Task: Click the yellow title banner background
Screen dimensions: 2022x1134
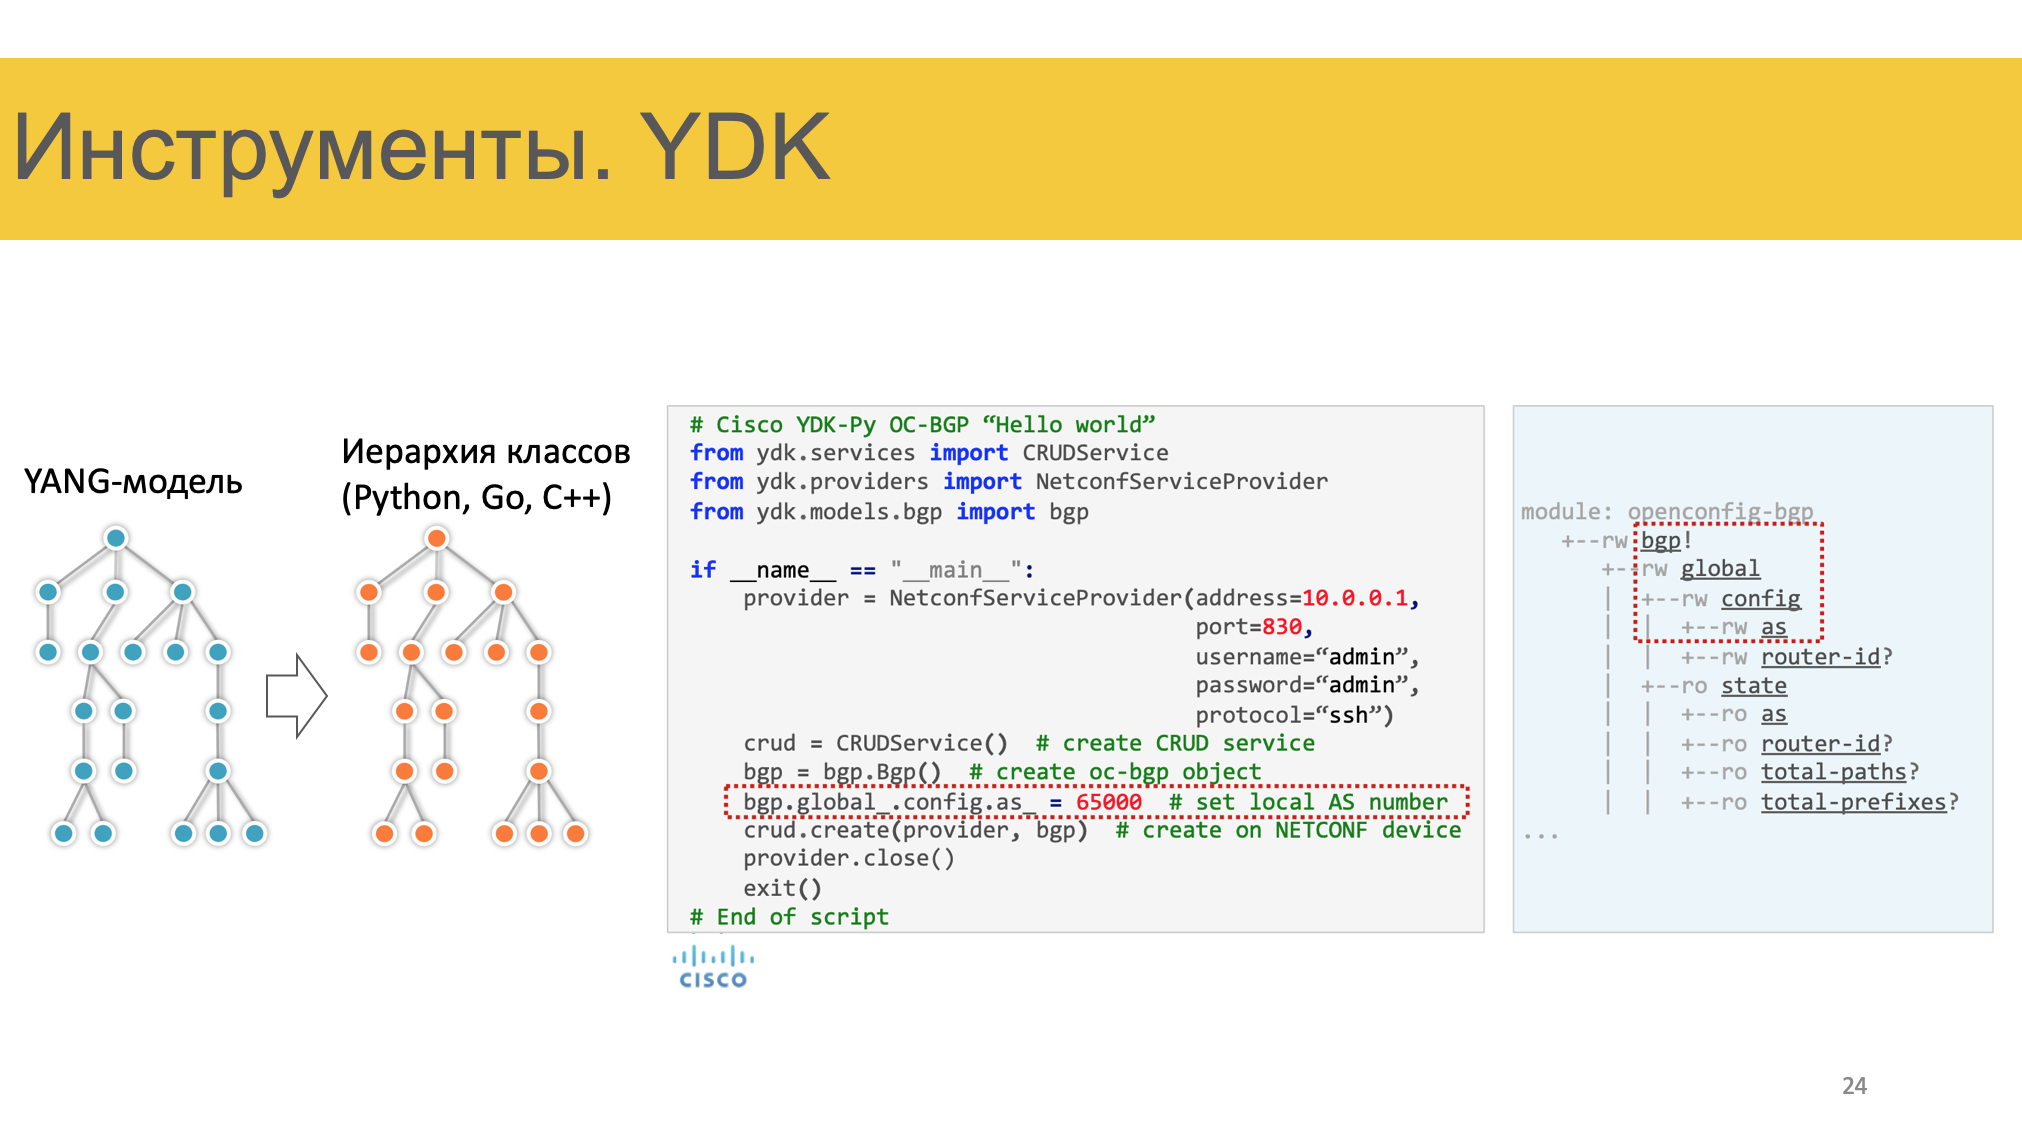Action: pos(1500,150)
